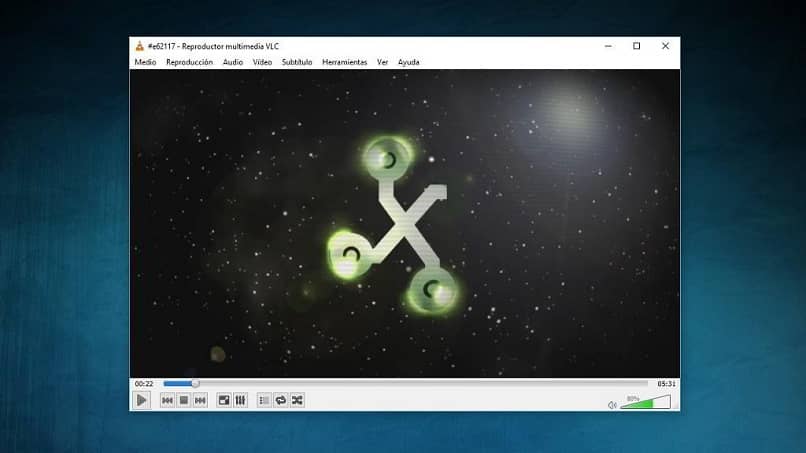
Task: Click the seek bar handle
Action: point(195,384)
